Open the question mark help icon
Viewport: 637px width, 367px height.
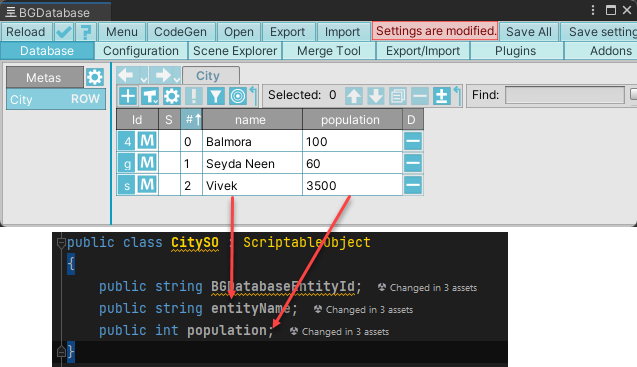[x=86, y=32]
